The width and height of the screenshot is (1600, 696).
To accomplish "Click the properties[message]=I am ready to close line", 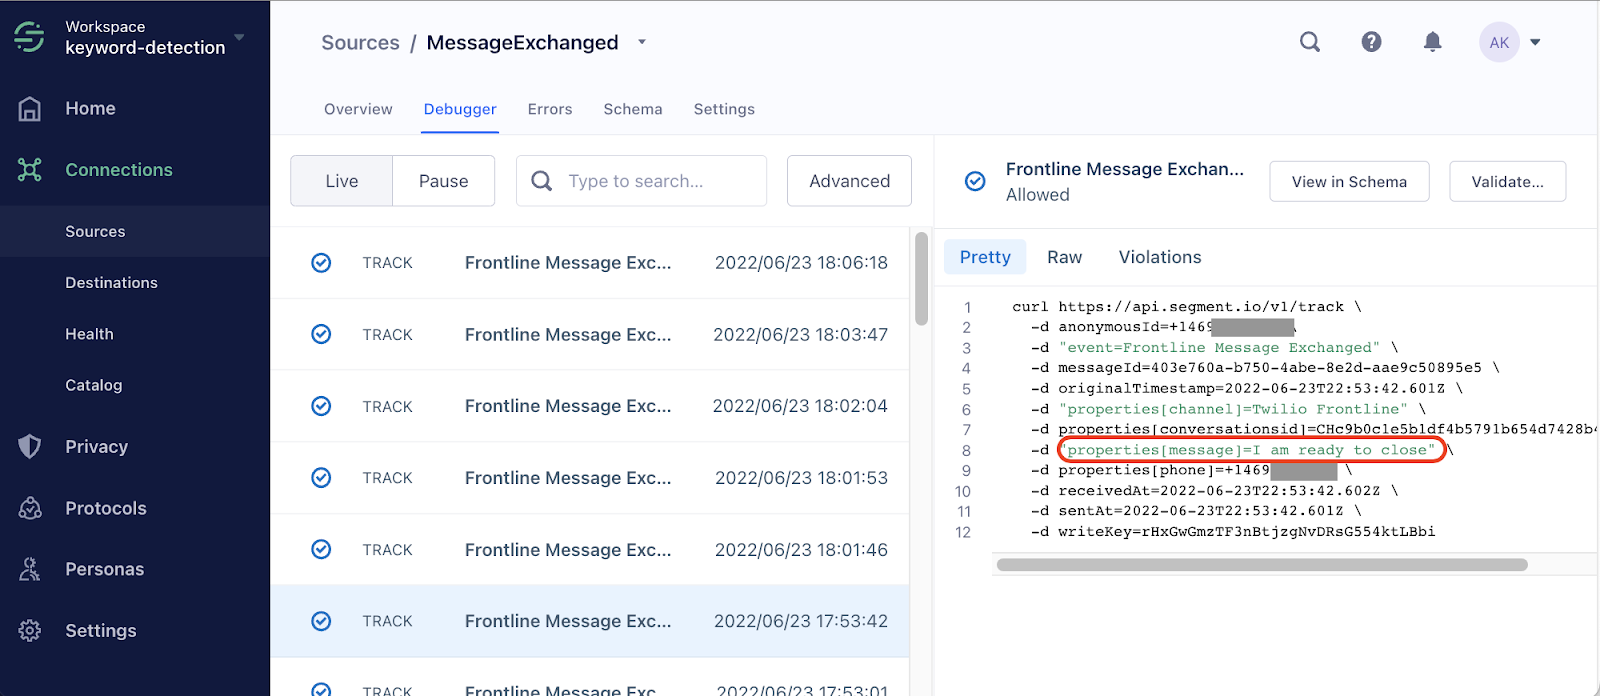I will (x=1251, y=450).
